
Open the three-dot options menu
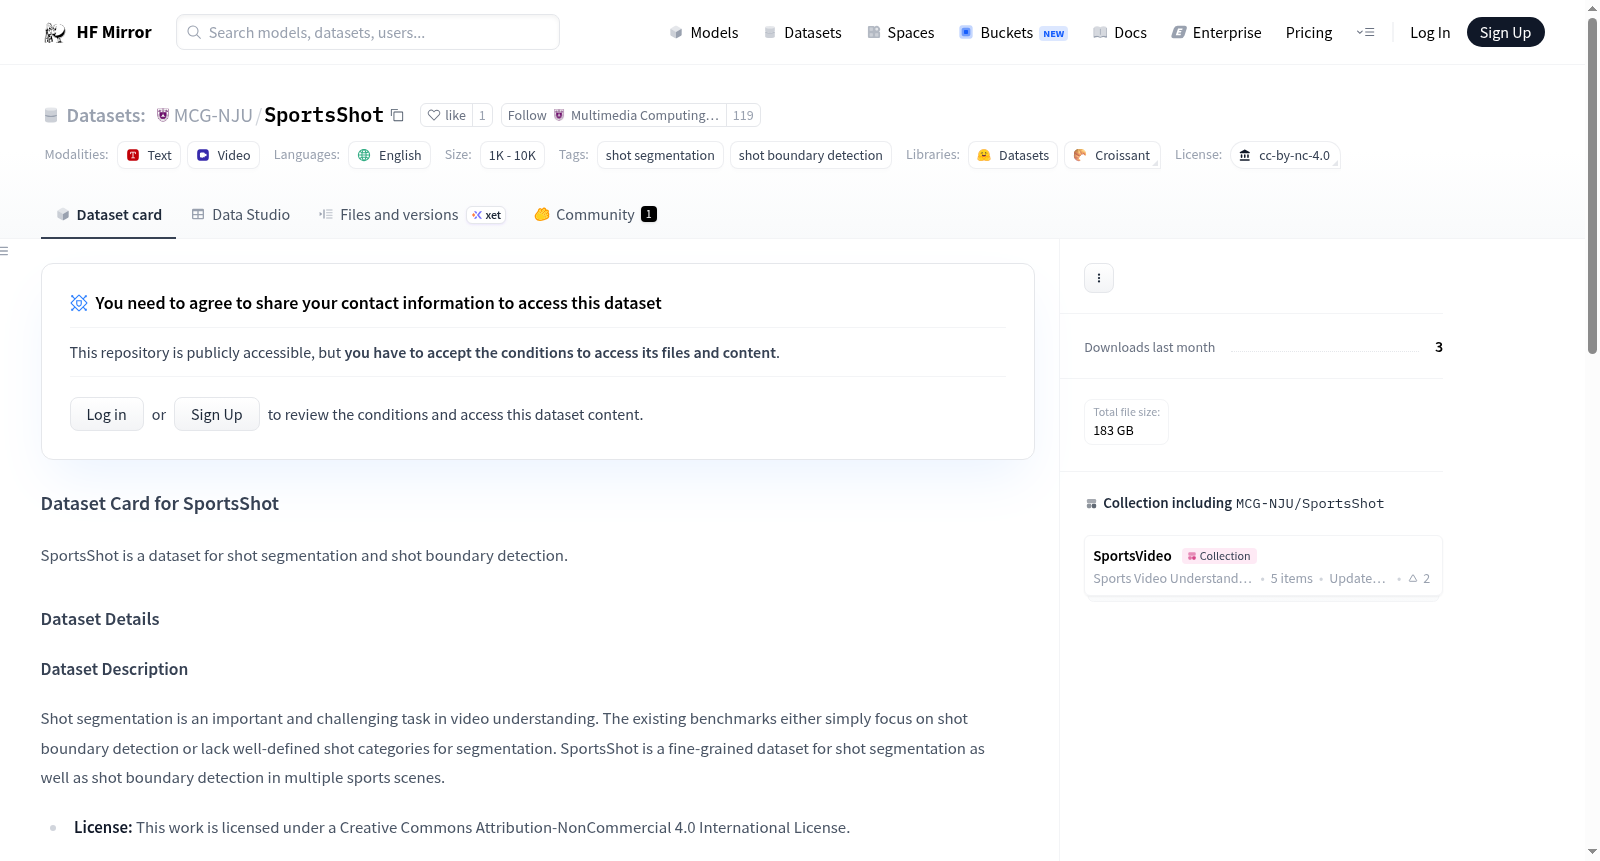(1099, 278)
